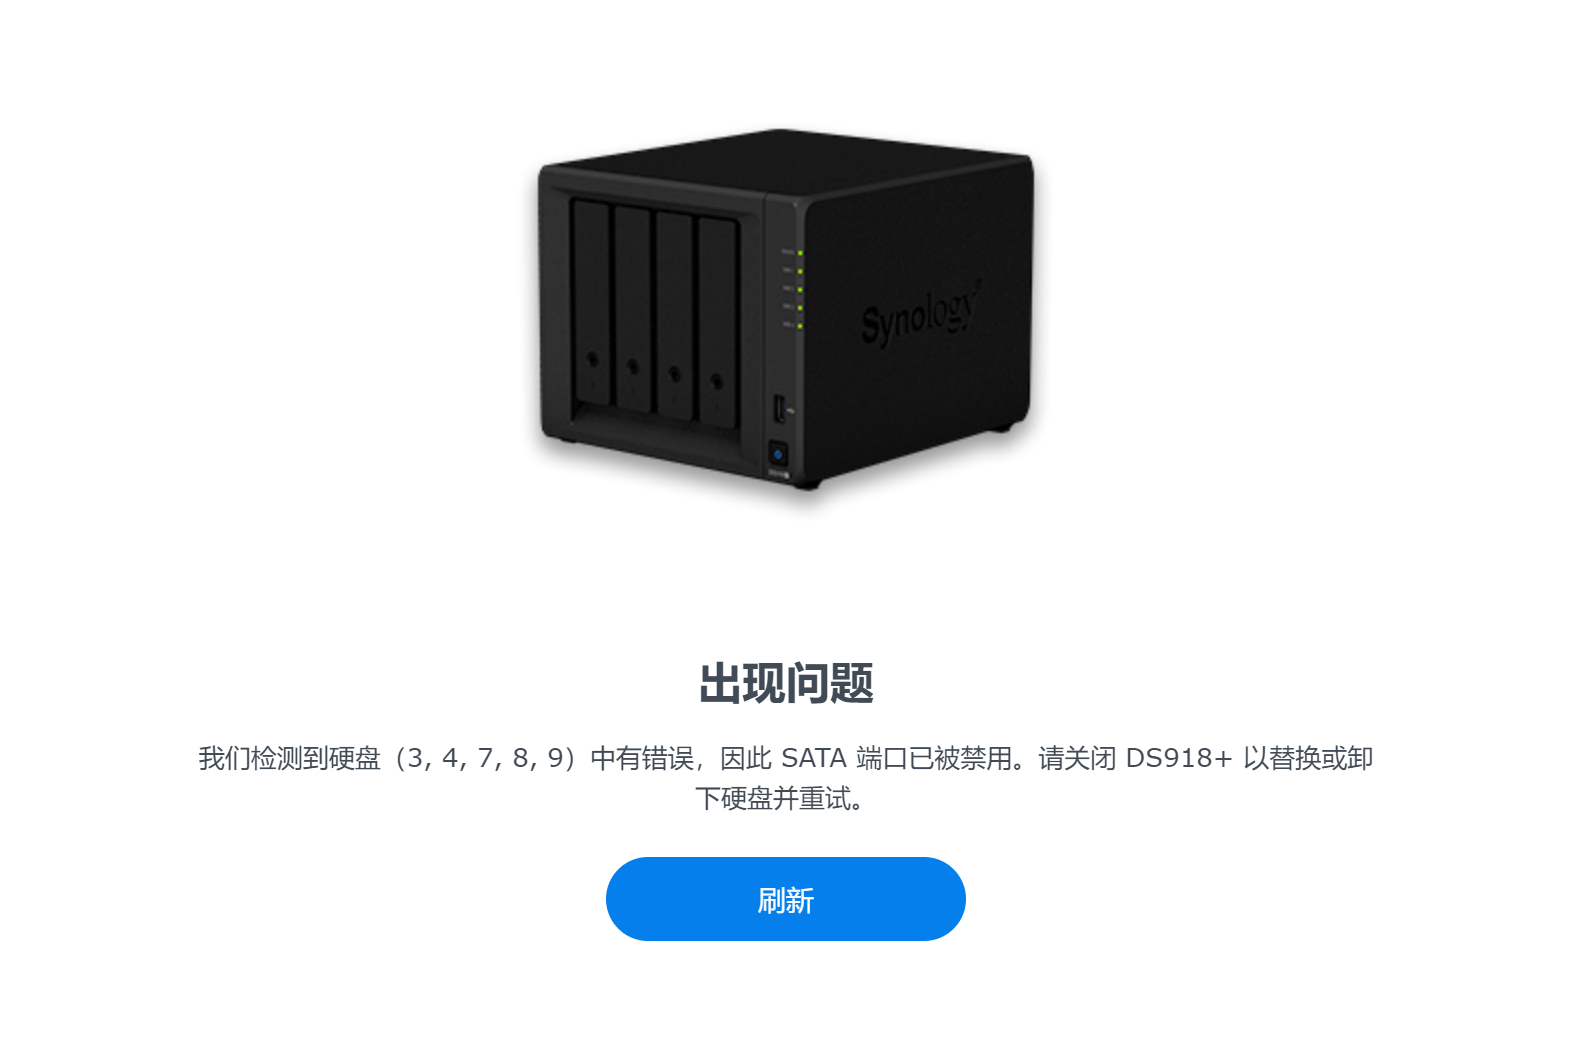The height and width of the screenshot is (1057, 1594).
Task: Click the Synology logo on NAS side
Action: click(x=919, y=314)
